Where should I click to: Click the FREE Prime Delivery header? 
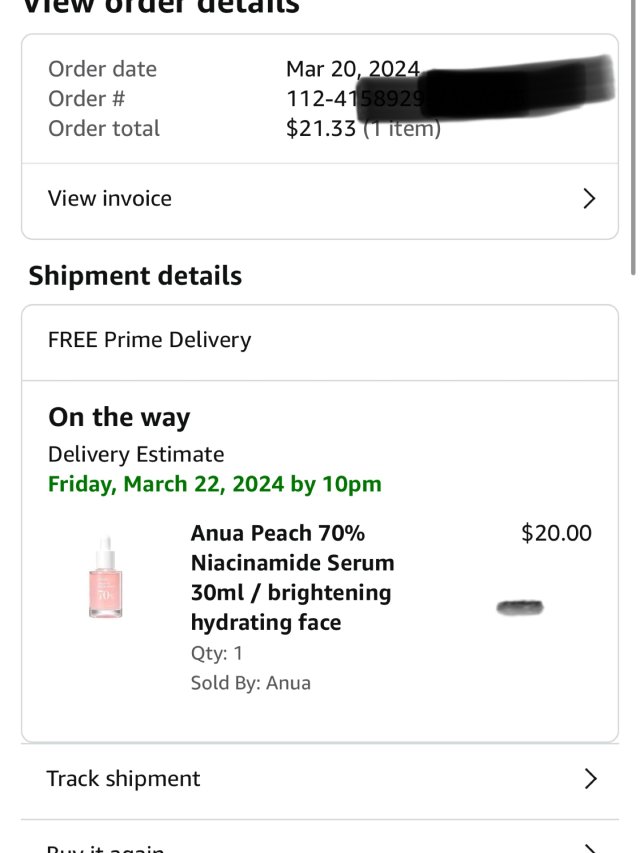(x=149, y=340)
